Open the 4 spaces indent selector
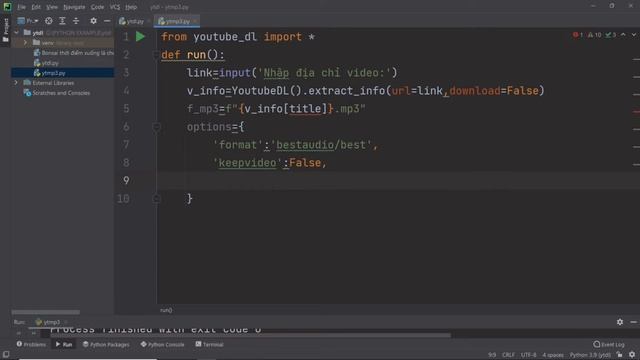The width and height of the screenshot is (640, 360). [553, 355]
